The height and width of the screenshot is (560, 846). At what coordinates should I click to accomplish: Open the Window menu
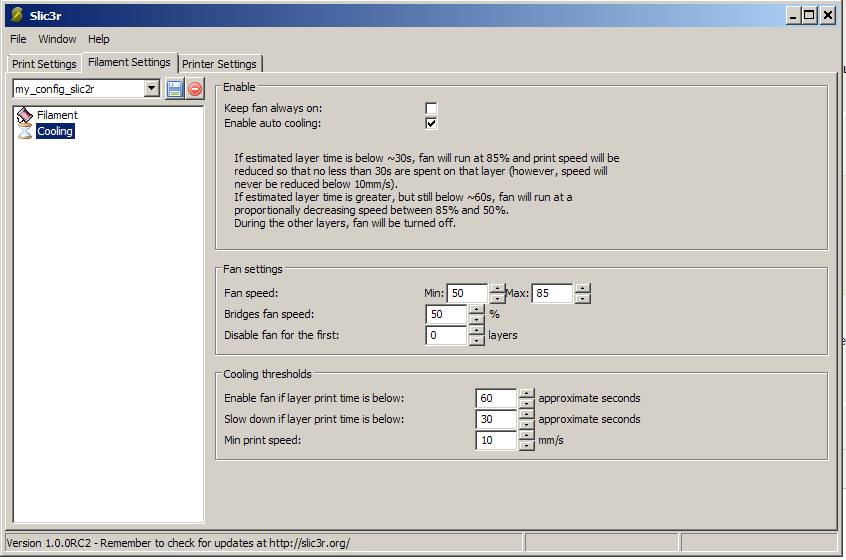pyautogui.click(x=57, y=39)
